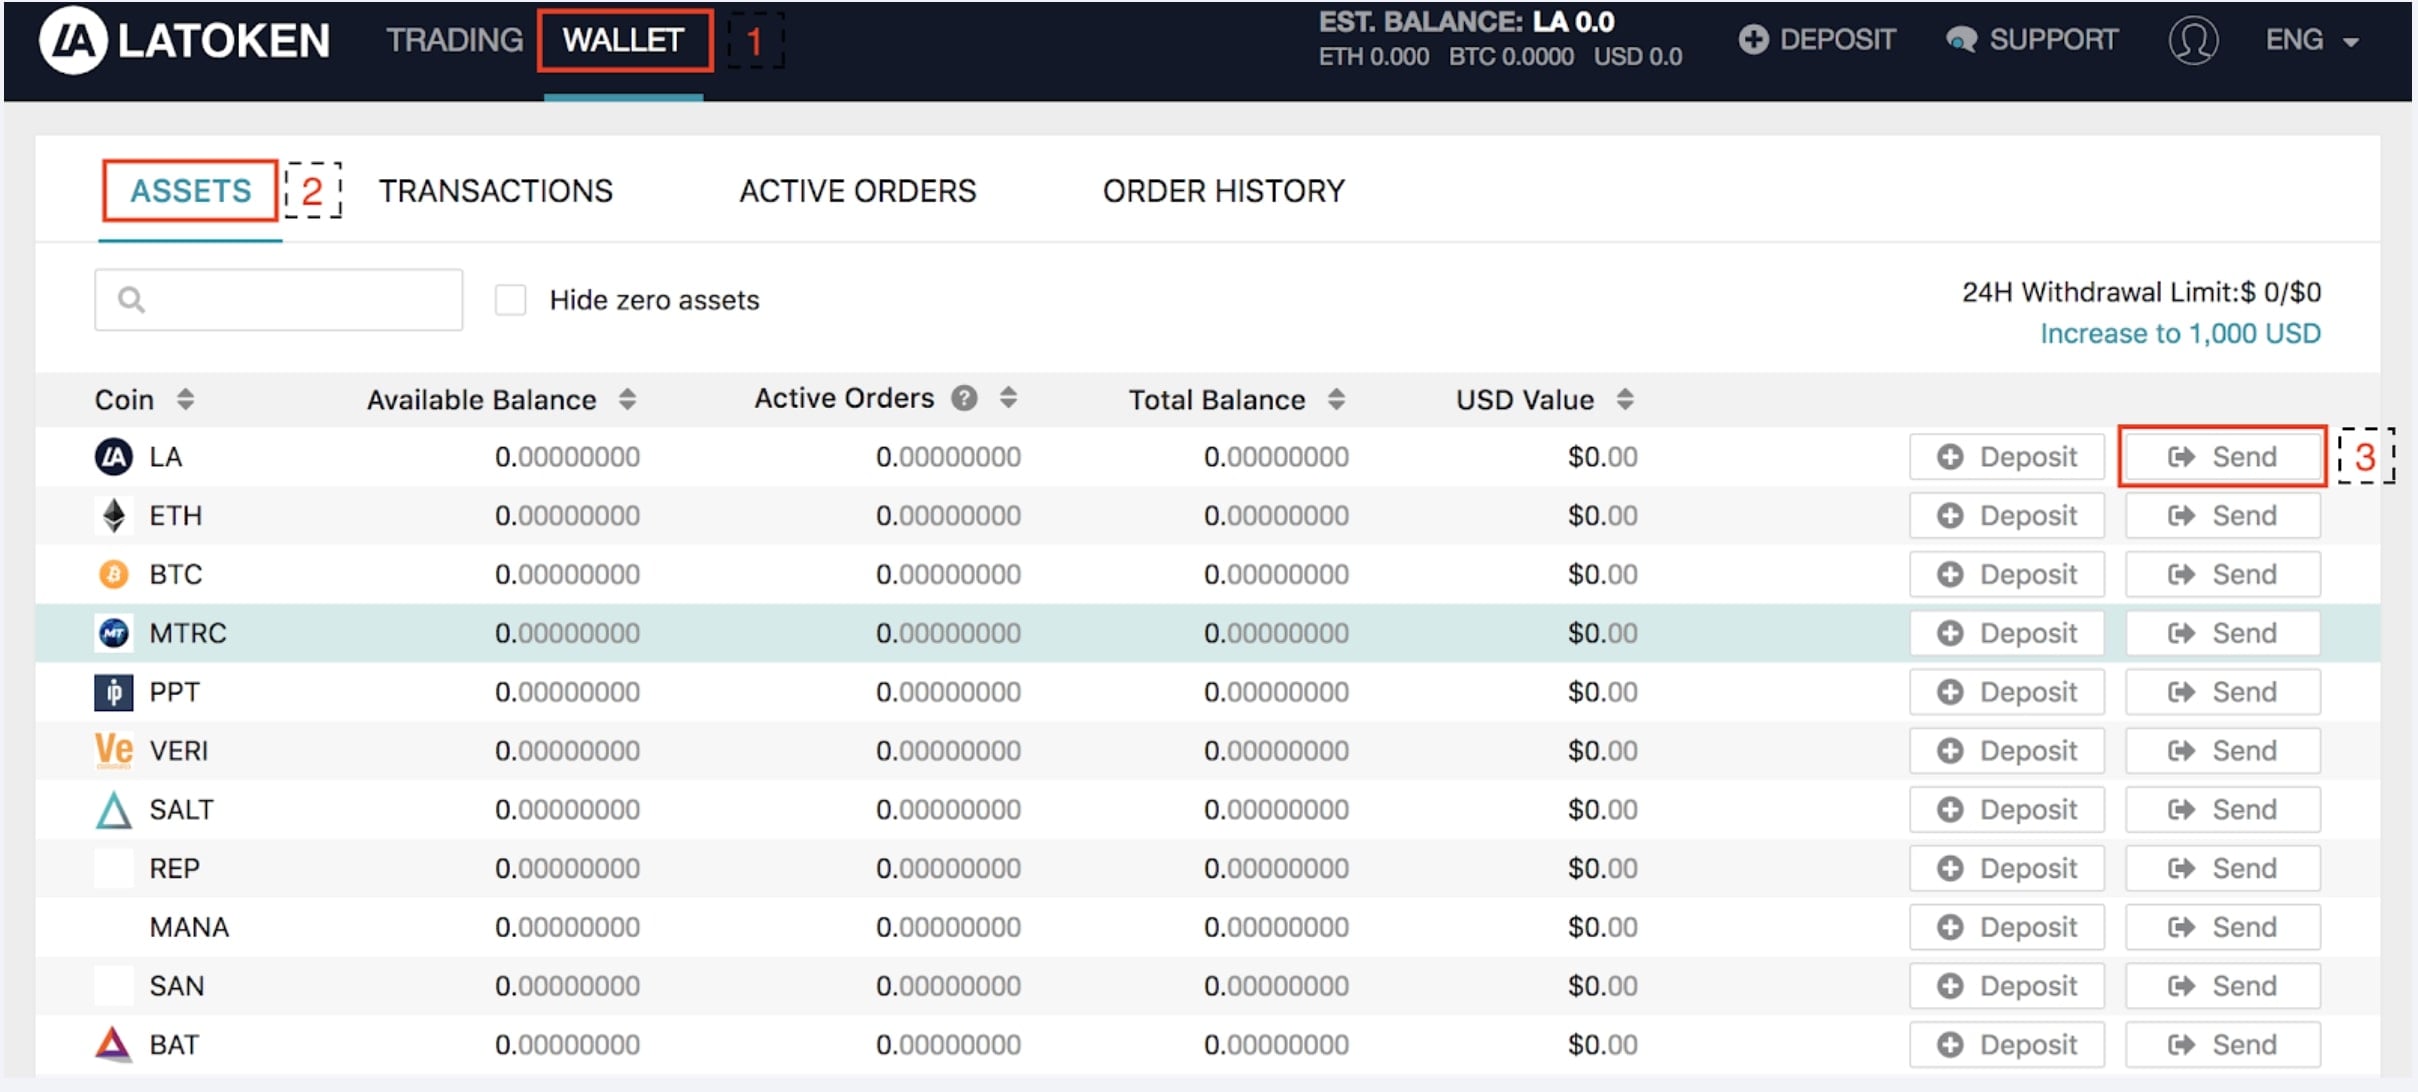Click the Hide zero assets label
The width and height of the screenshot is (2418, 1092).
click(x=654, y=300)
